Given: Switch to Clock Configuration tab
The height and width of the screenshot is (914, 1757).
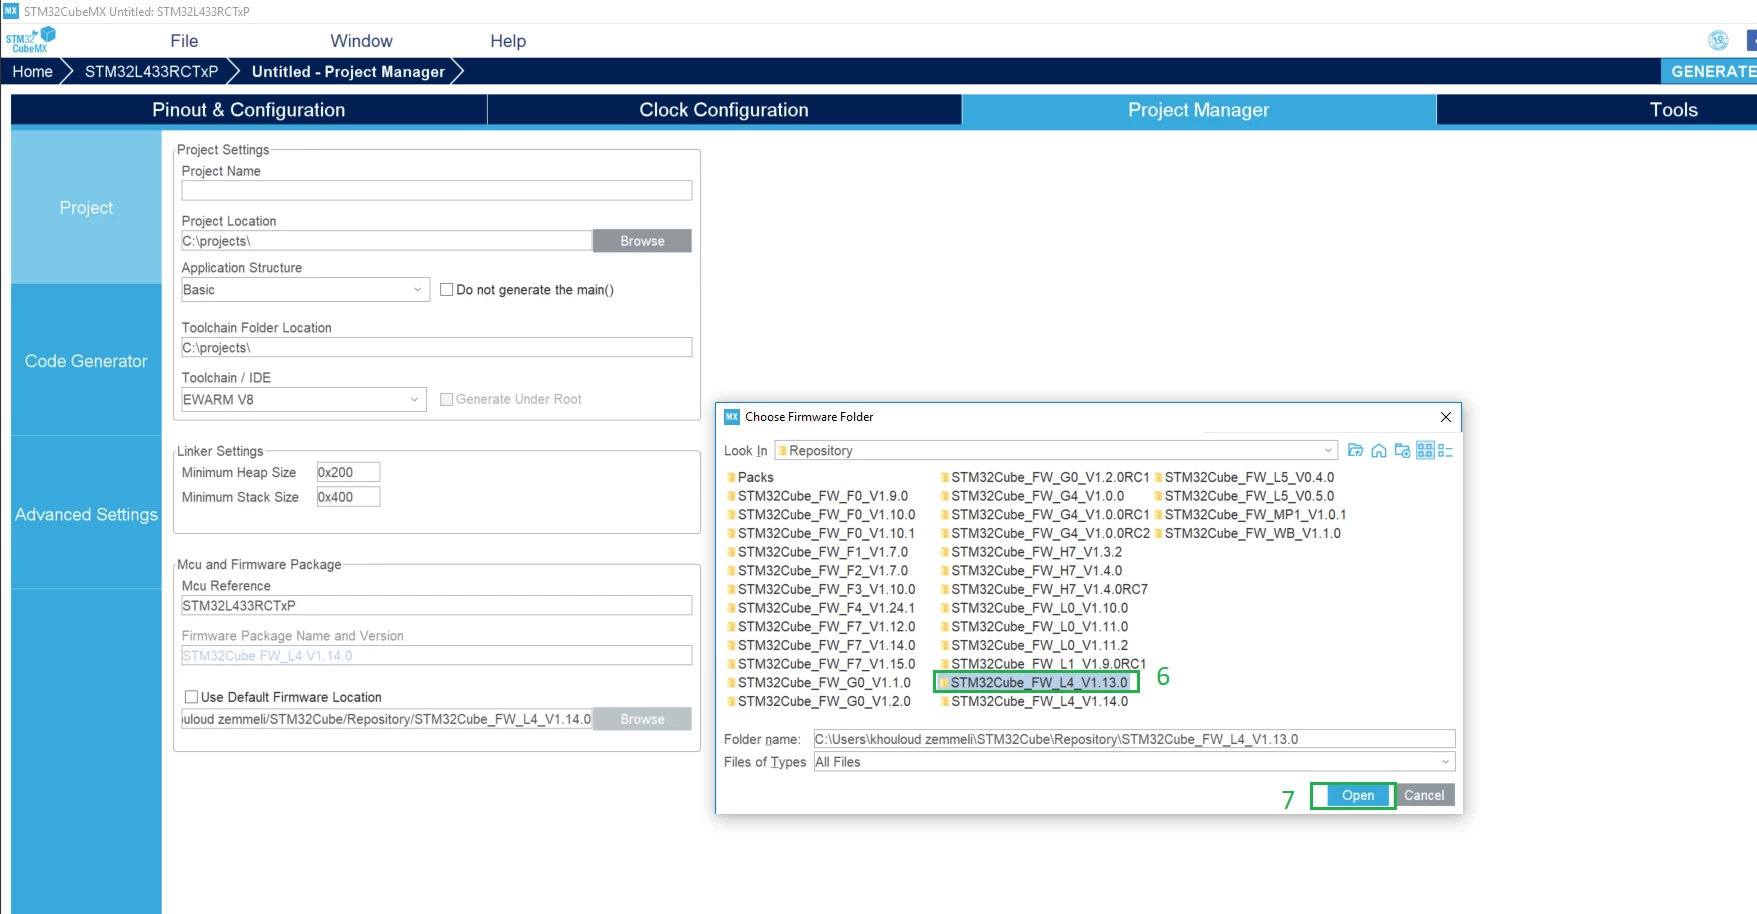Looking at the screenshot, I should point(724,110).
